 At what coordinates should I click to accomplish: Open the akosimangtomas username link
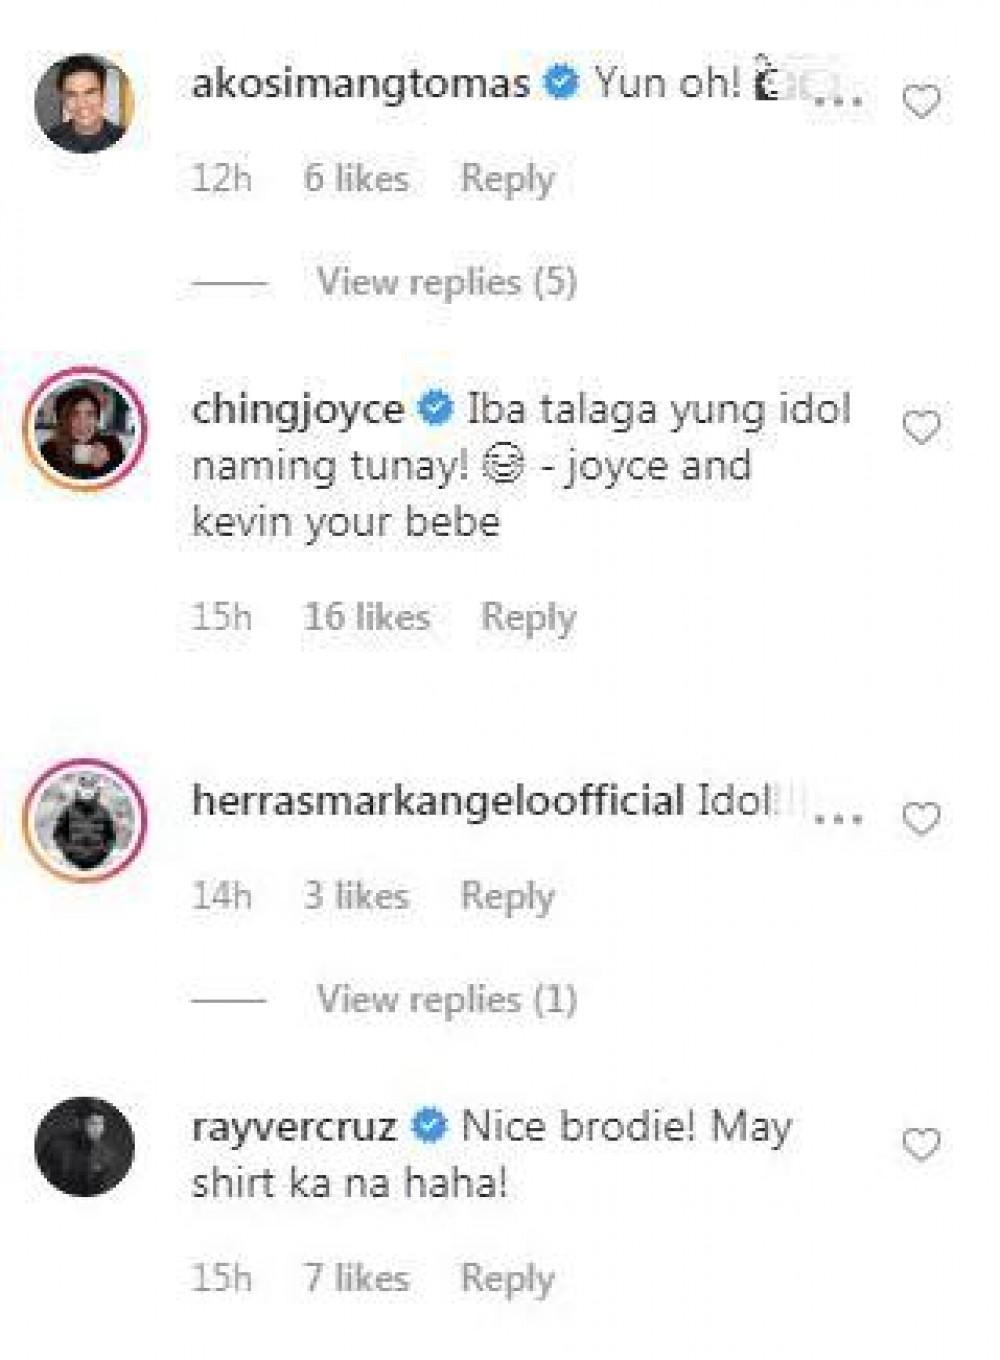click(x=361, y=83)
